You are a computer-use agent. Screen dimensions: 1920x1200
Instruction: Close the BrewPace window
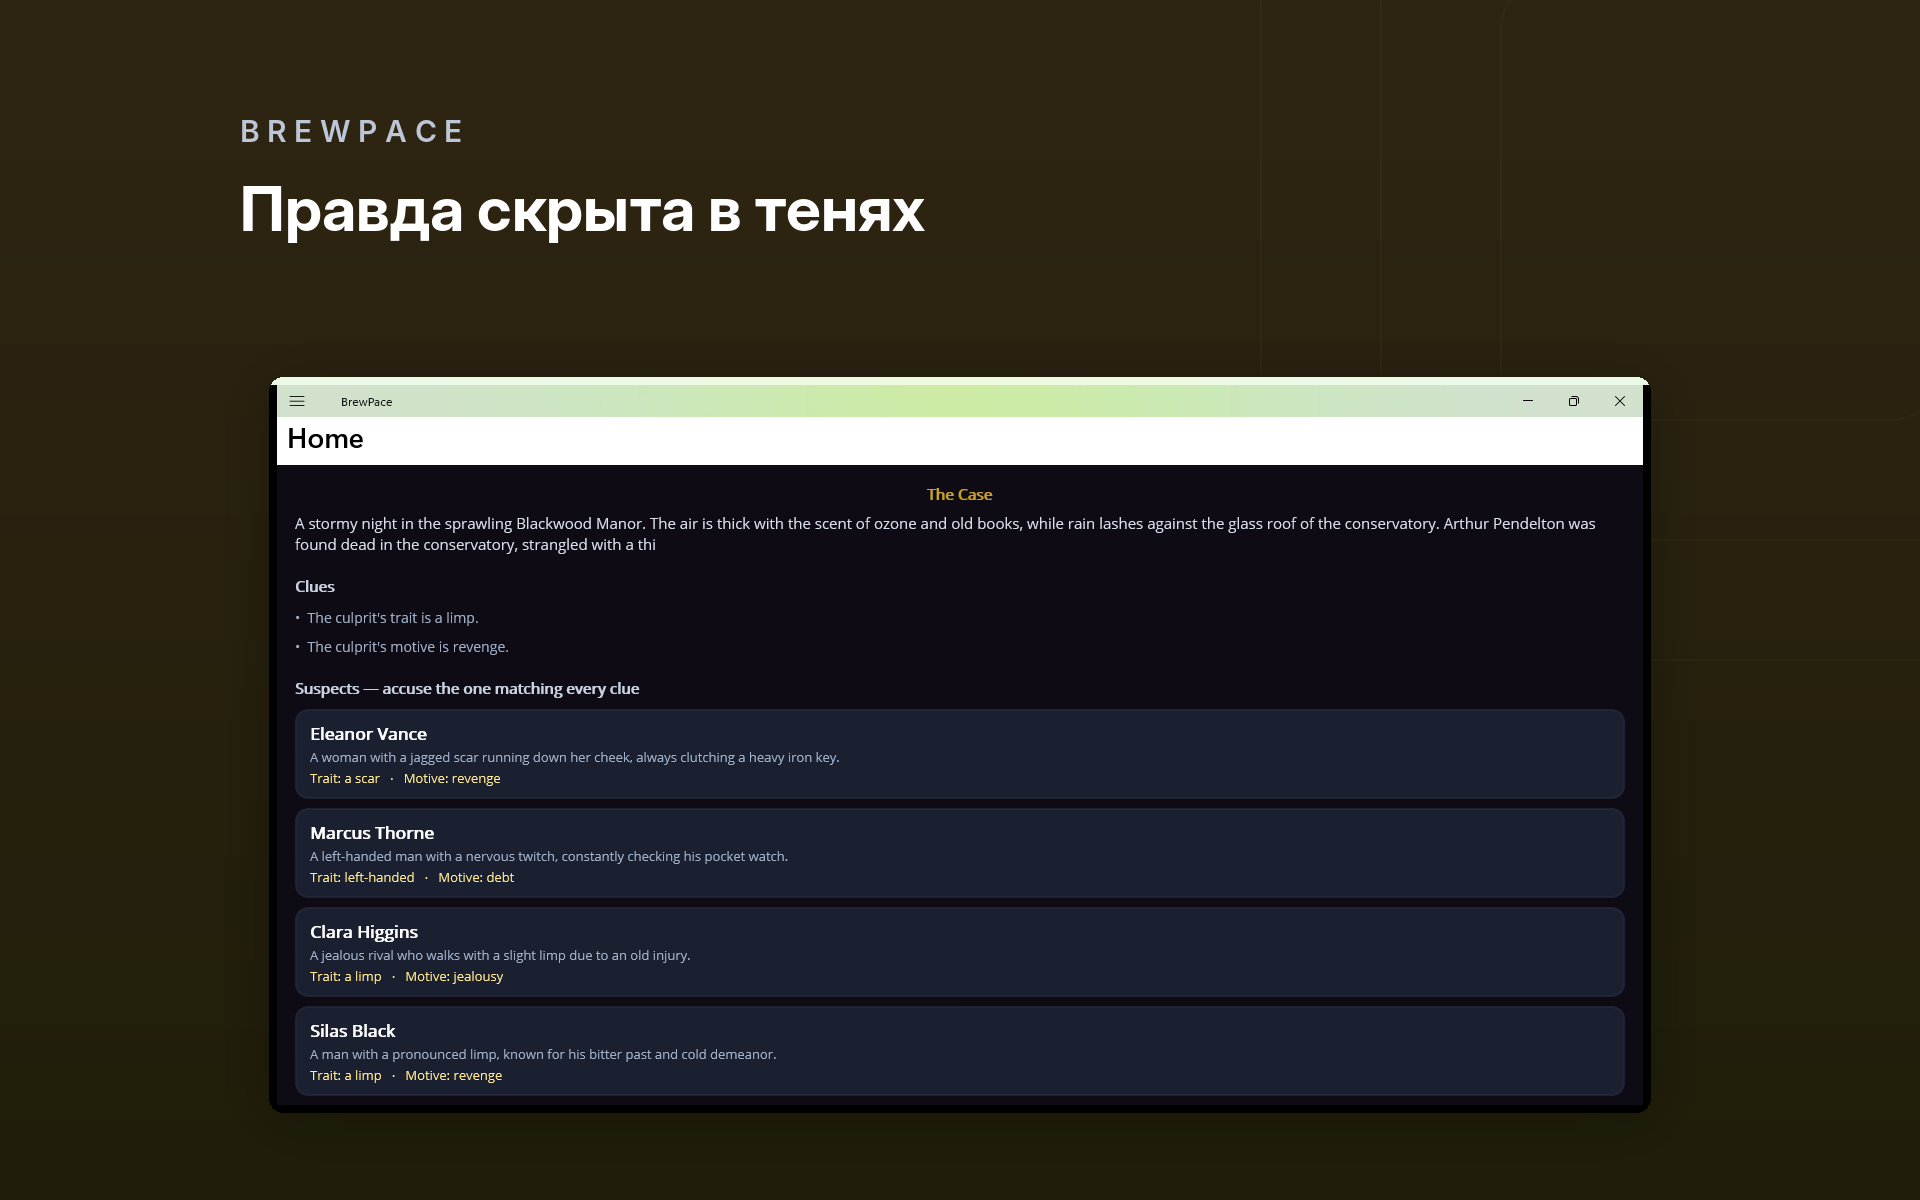point(1620,401)
